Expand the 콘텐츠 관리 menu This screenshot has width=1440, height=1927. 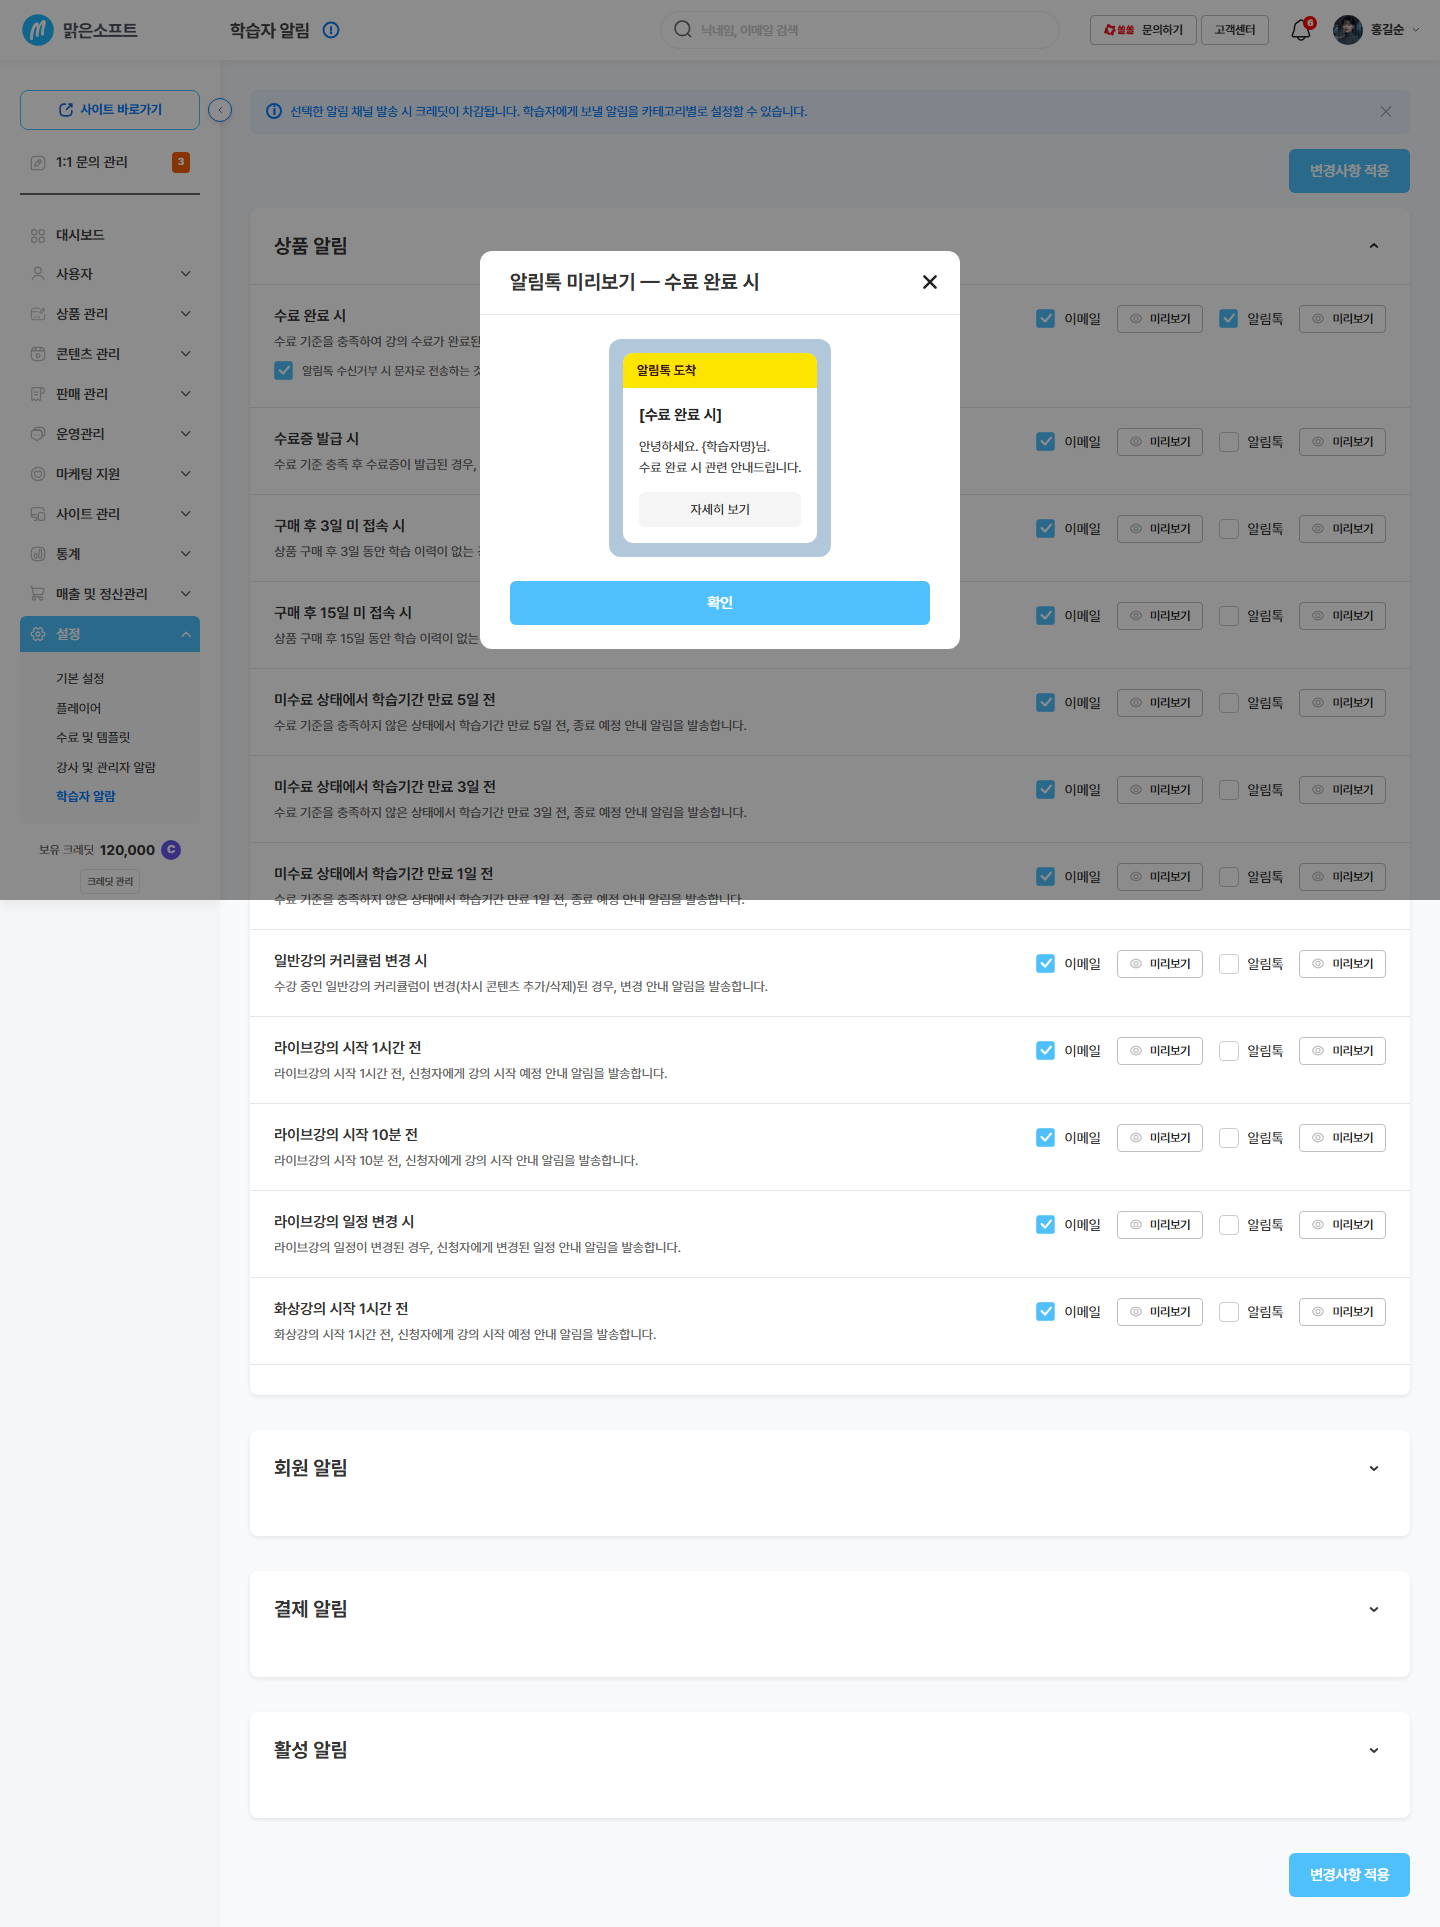click(x=110, y=354)
